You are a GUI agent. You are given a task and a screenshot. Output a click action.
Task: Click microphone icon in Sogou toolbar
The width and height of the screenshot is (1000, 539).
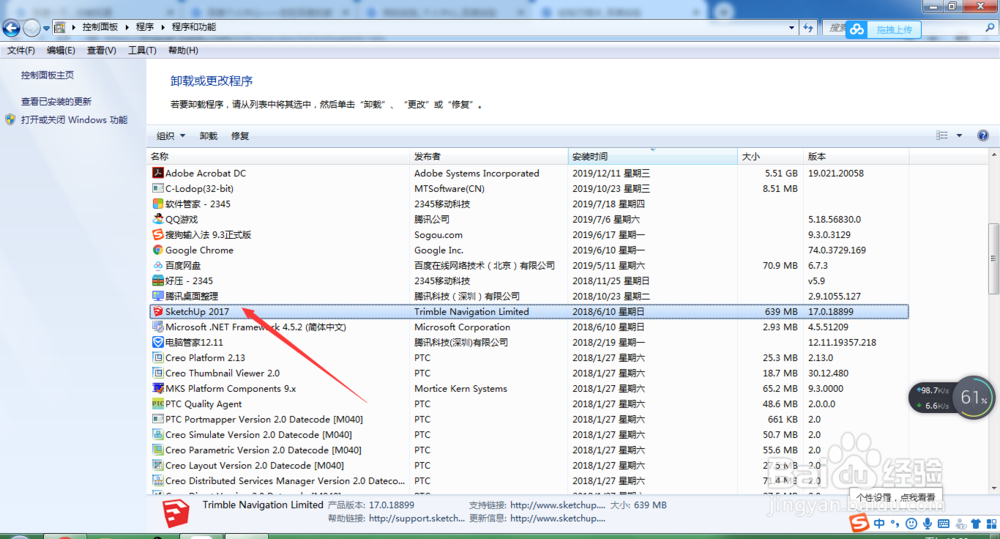[x=927, y=524]
